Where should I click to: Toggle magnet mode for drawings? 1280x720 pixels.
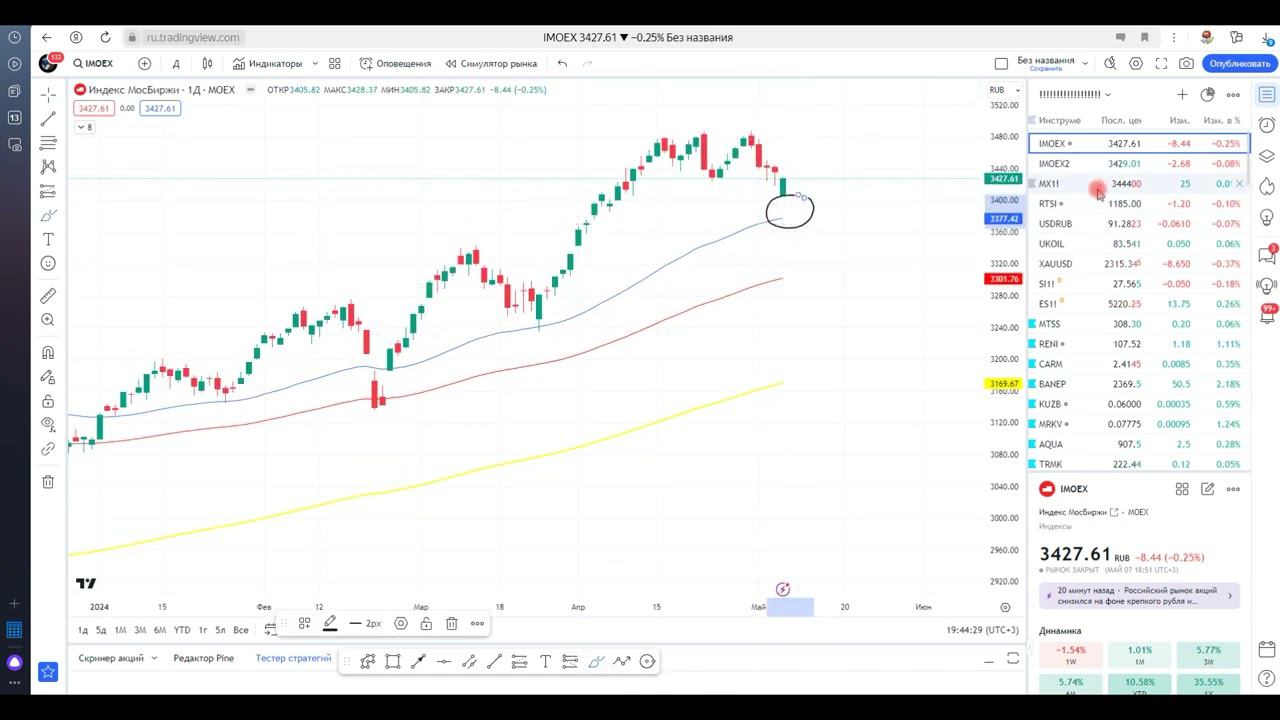[x=48, y=352]
